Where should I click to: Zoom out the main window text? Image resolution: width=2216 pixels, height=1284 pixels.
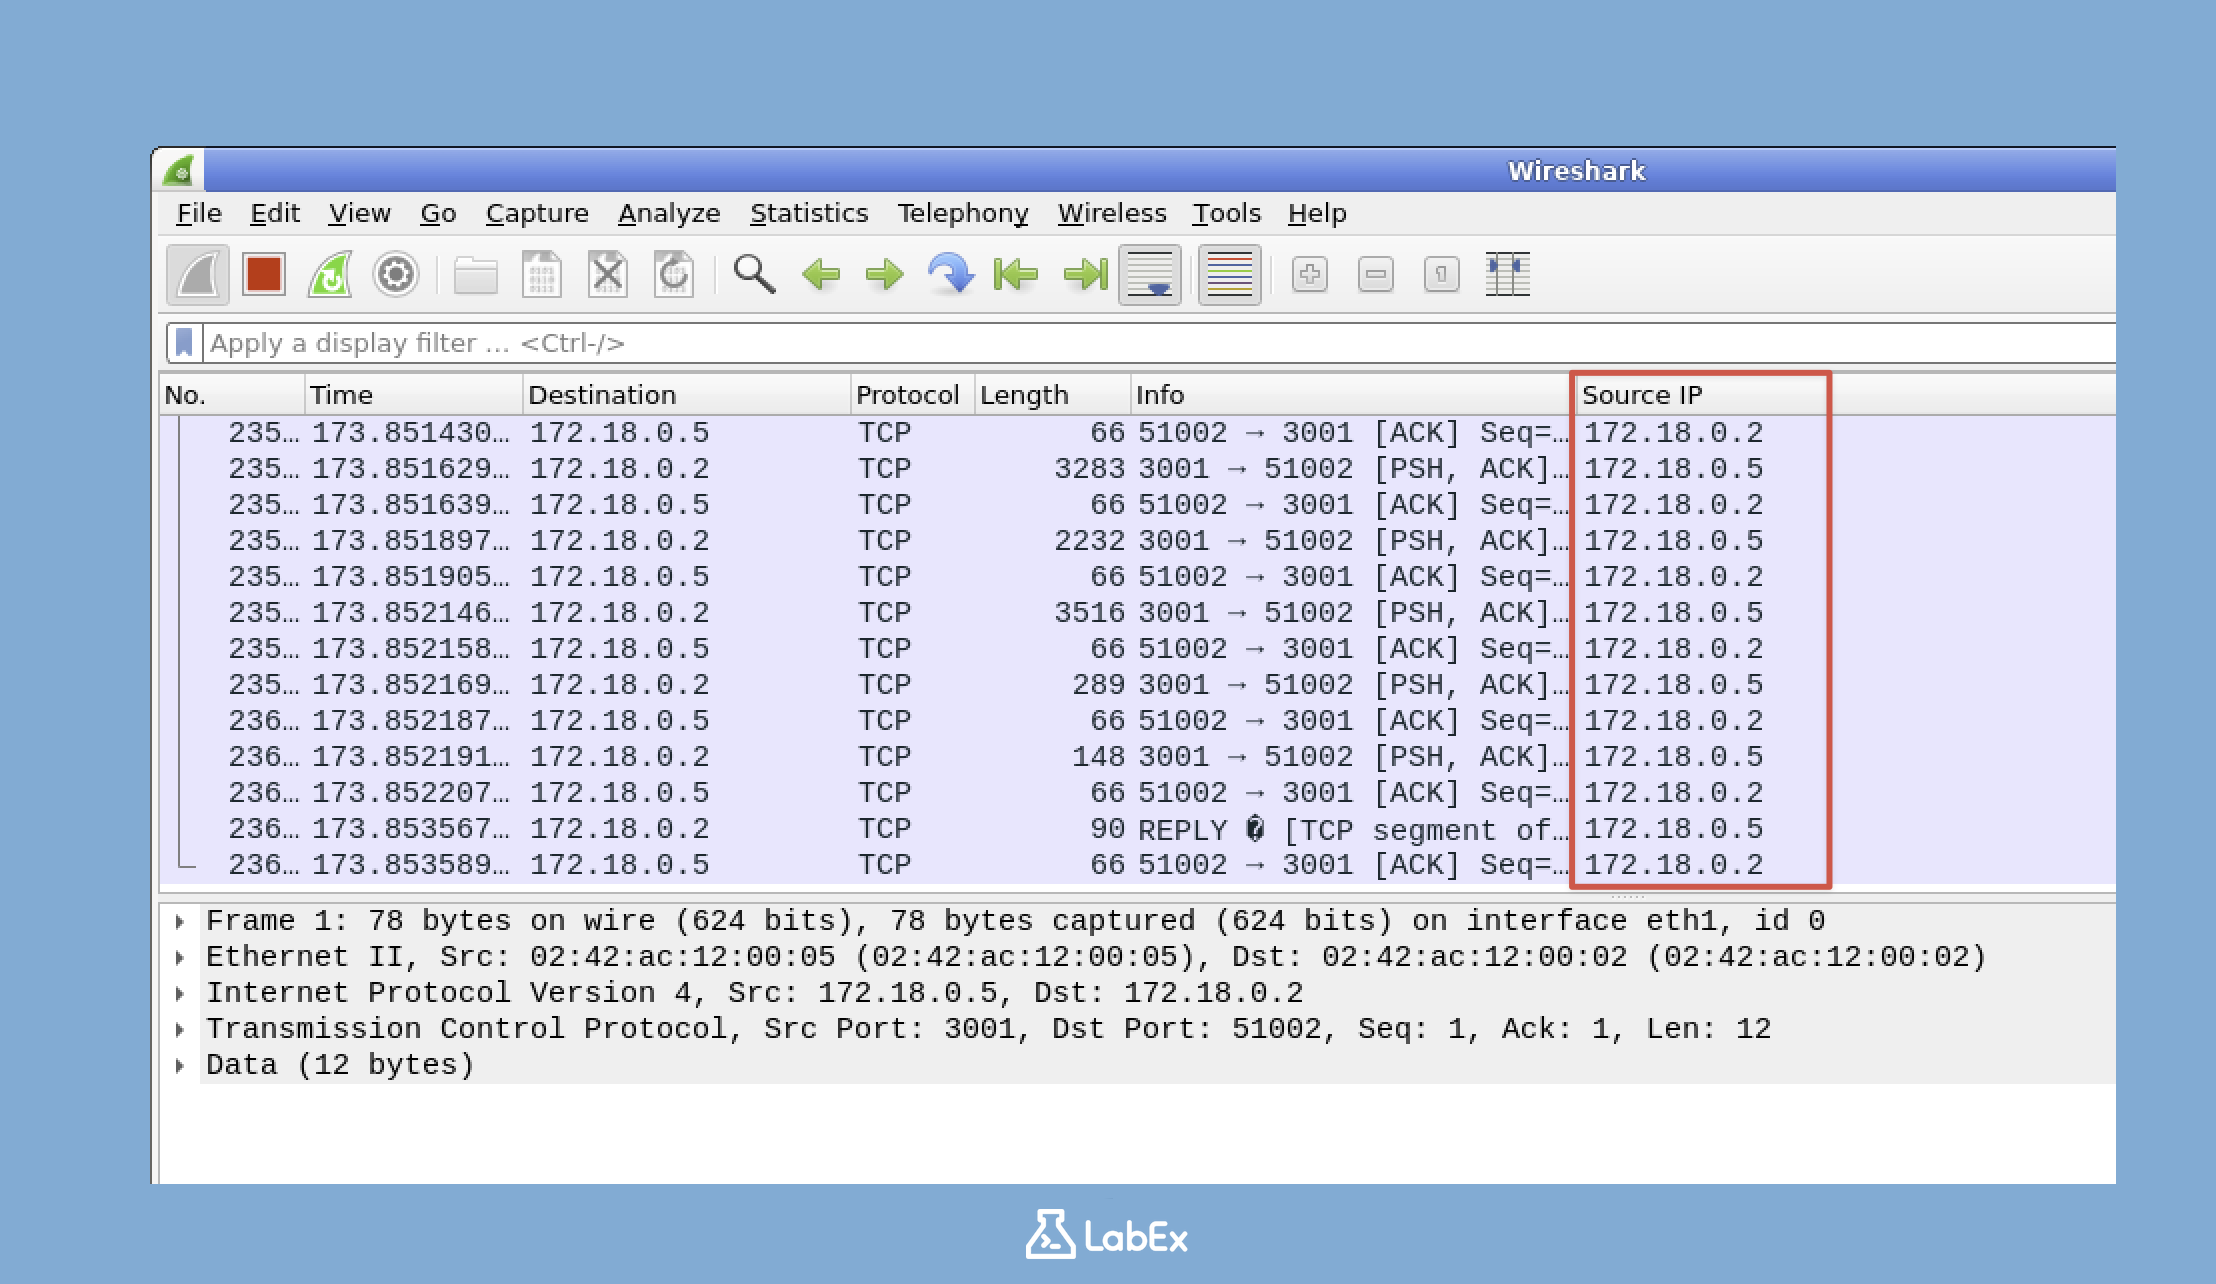click(x=1376, y=274)
